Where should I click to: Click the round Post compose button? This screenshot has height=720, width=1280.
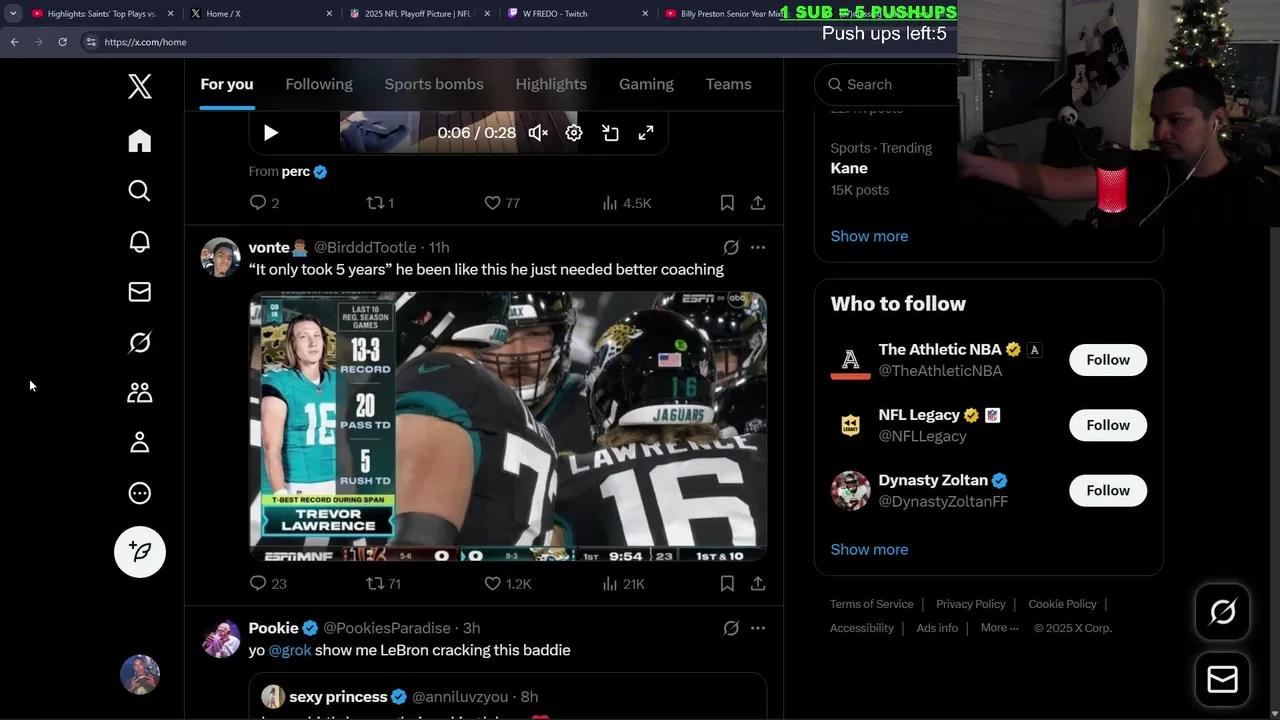tap(140, 552)
